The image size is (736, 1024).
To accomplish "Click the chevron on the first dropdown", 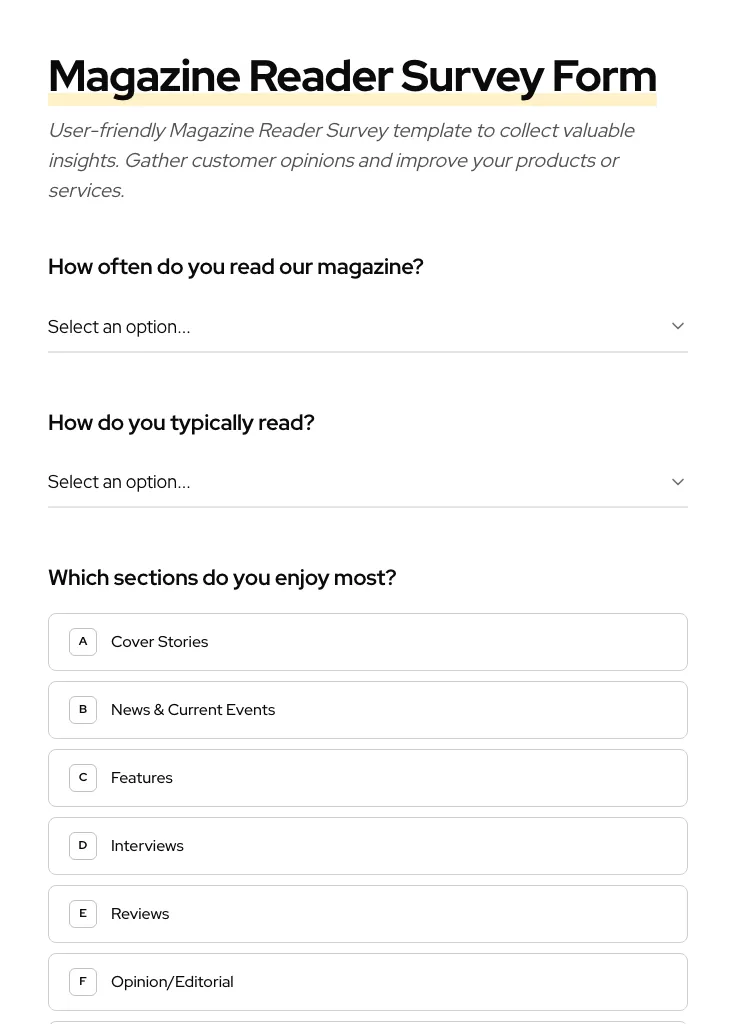I will [678, 326].
